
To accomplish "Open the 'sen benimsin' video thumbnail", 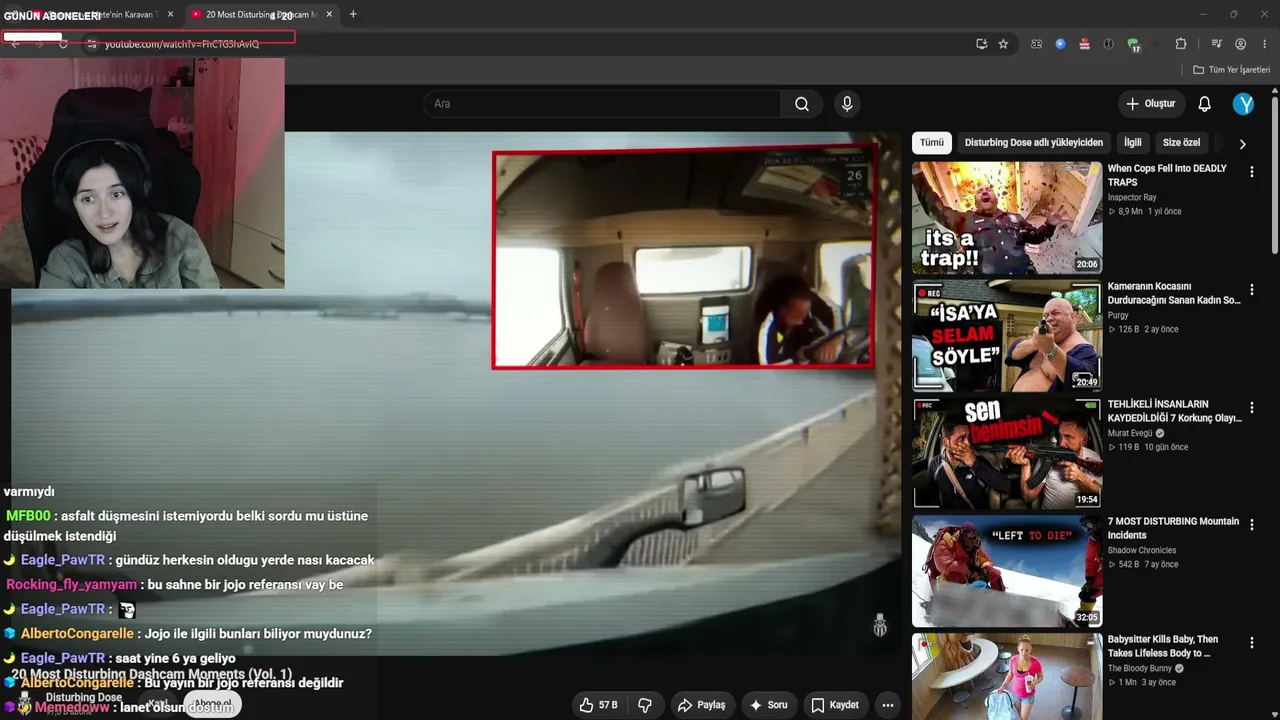I will 1007,453.
